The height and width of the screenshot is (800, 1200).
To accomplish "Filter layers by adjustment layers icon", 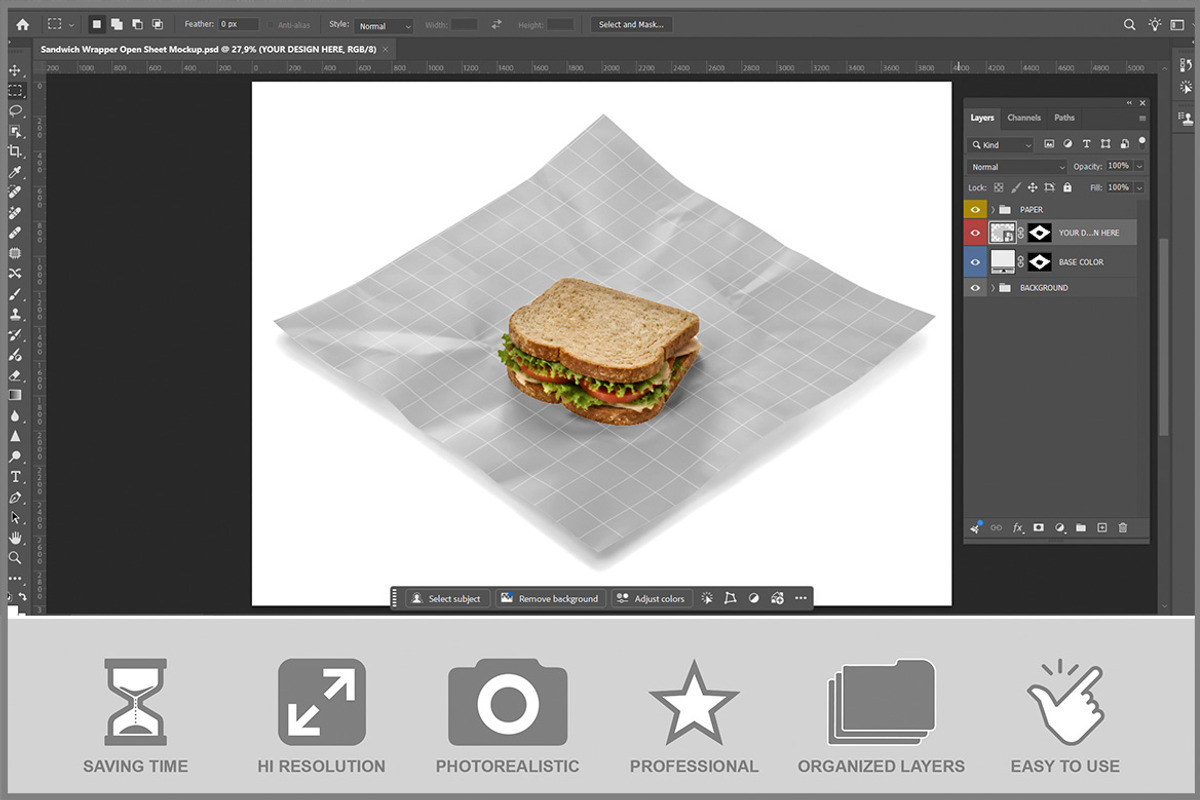I will [1068, 144].
